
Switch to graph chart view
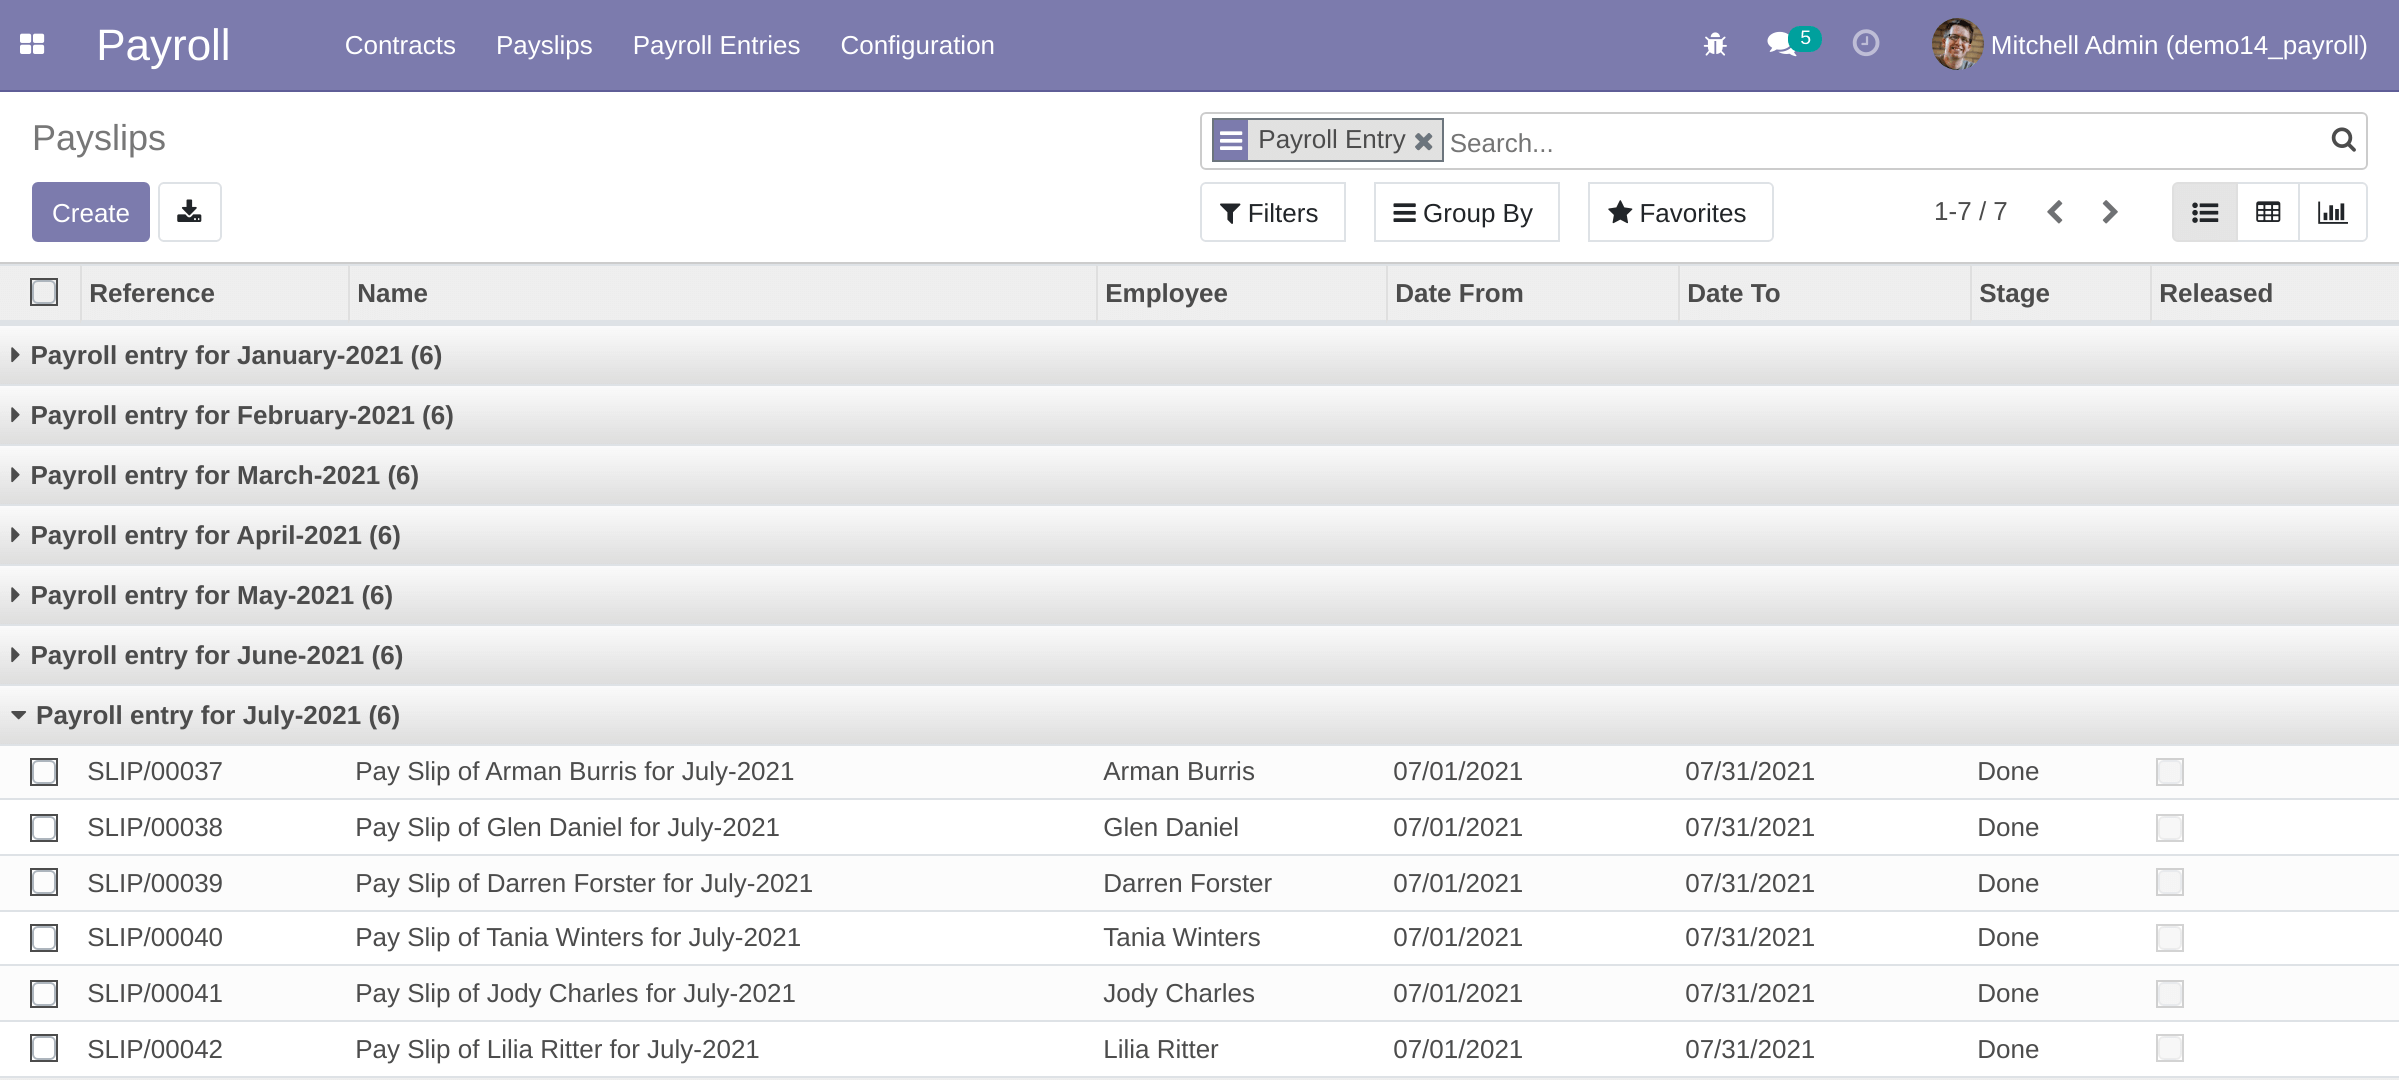(x=2331, y=212)
